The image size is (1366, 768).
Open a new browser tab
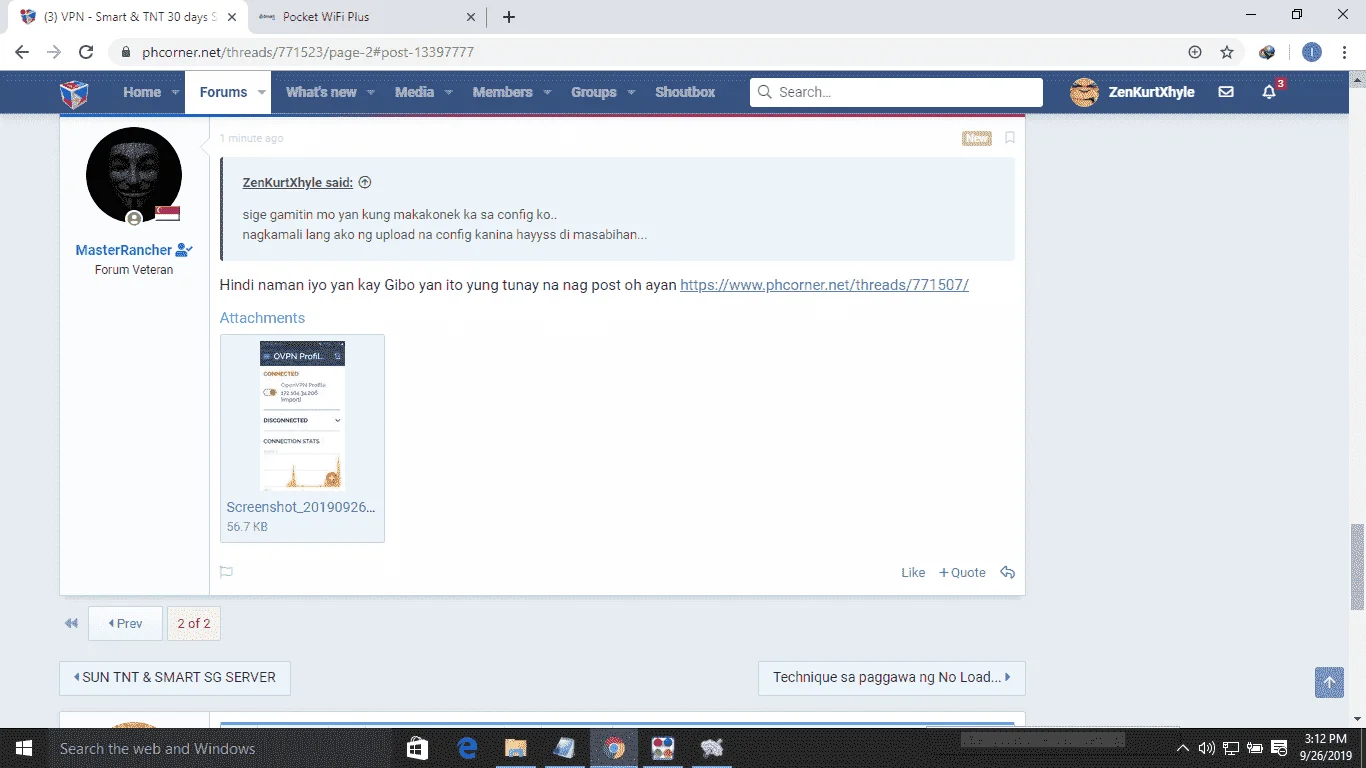(509, 16)
